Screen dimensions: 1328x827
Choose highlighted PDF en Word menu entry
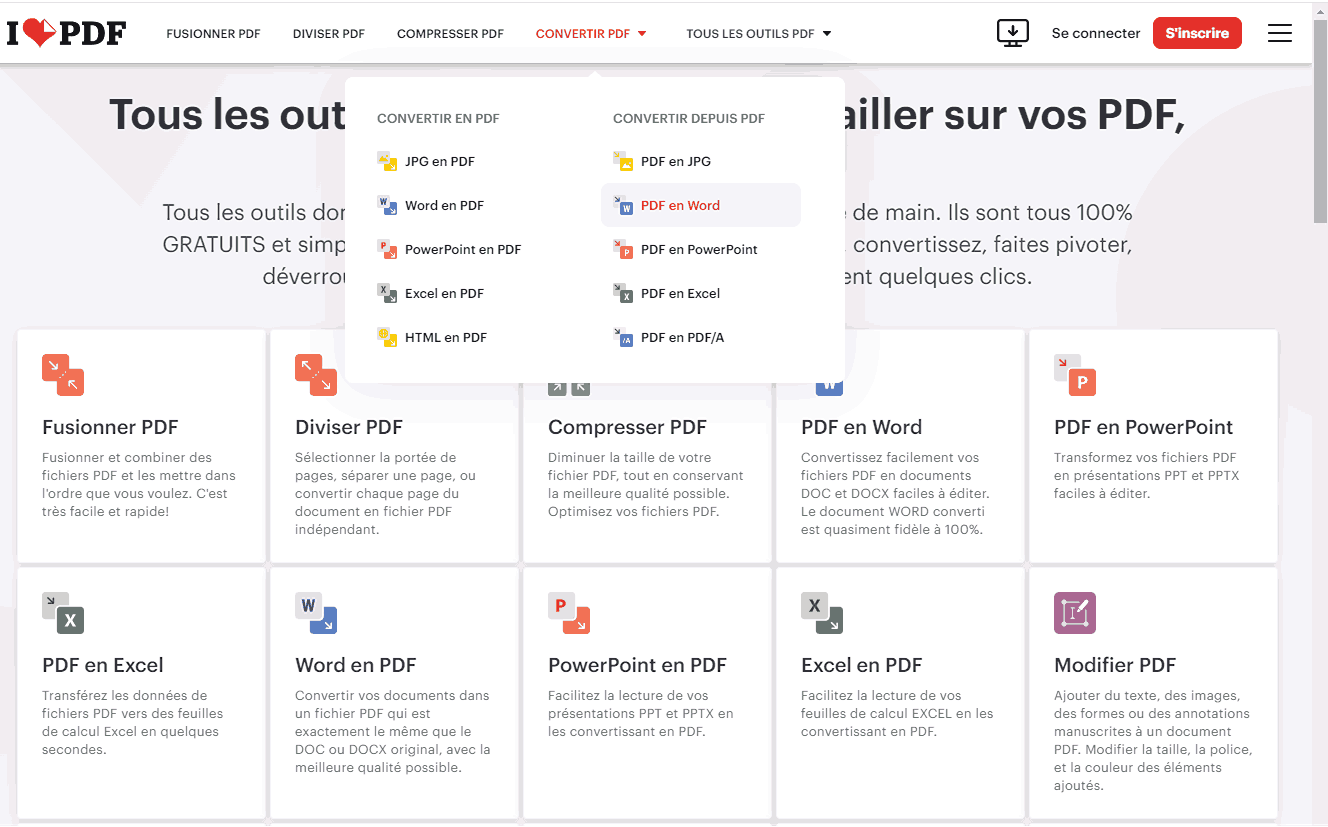701,205
